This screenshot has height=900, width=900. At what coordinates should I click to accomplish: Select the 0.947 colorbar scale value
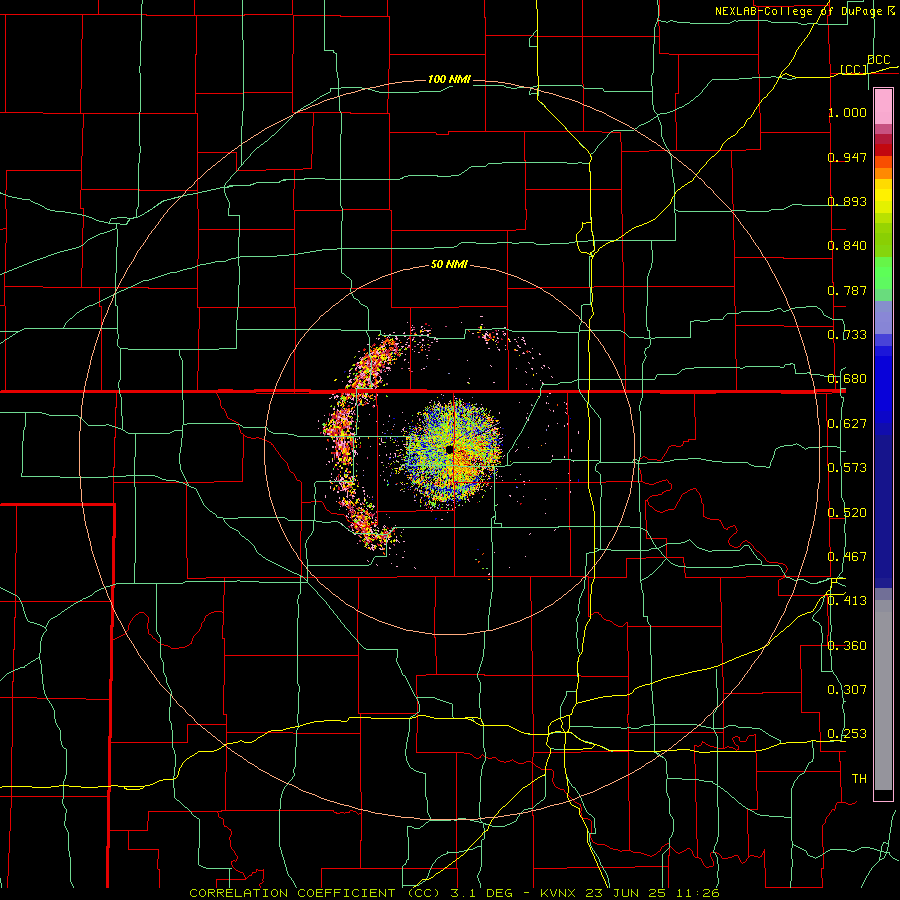pos(847,157)
